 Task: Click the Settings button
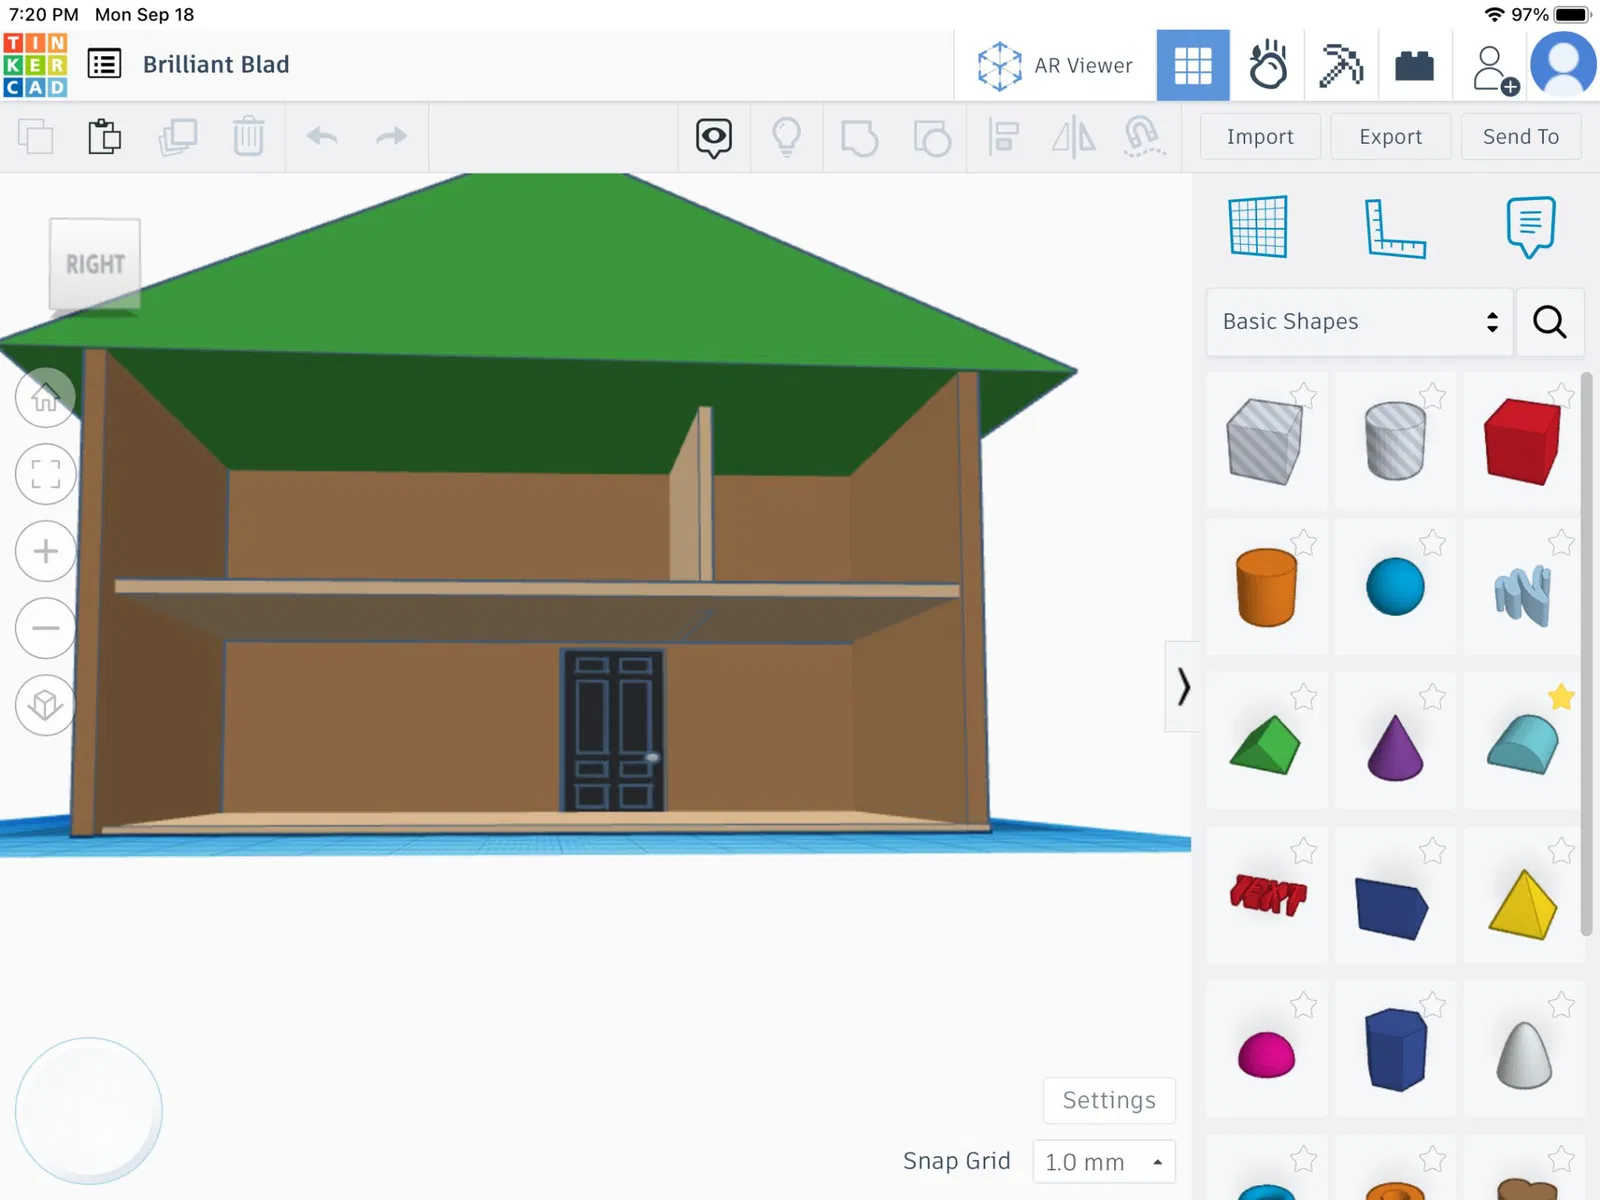click(x=1109, y=1100)
